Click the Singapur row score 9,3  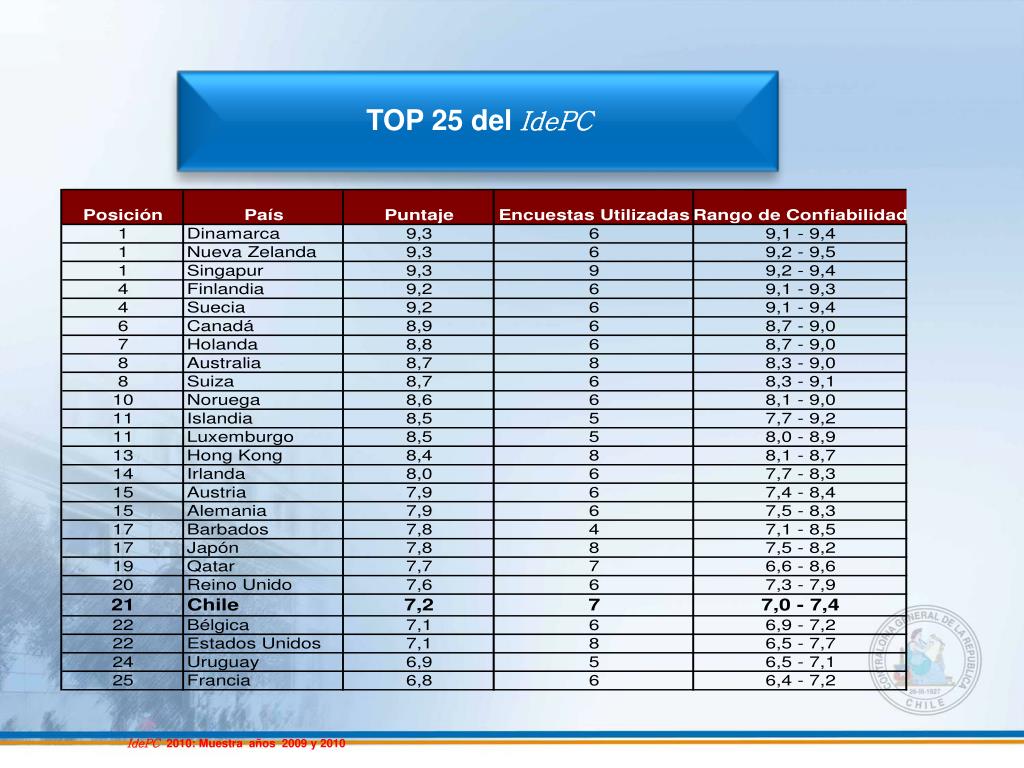pyautogui.click(x=417, y=270)
